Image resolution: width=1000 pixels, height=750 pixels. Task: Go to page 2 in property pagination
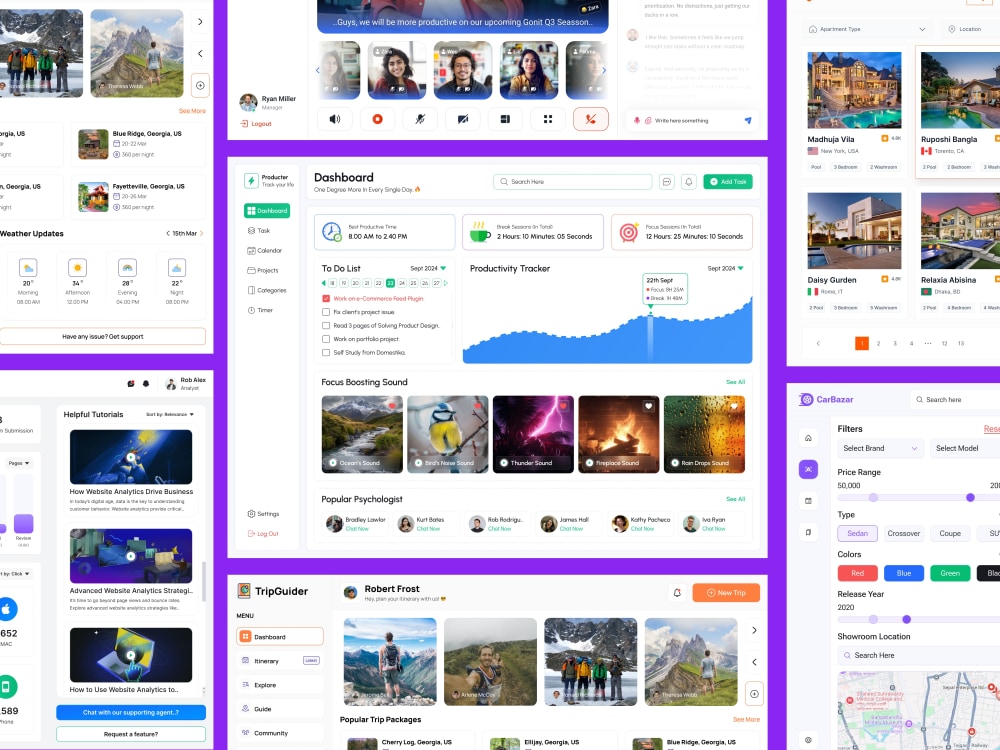pyautogui.click(x=878, y=343)
